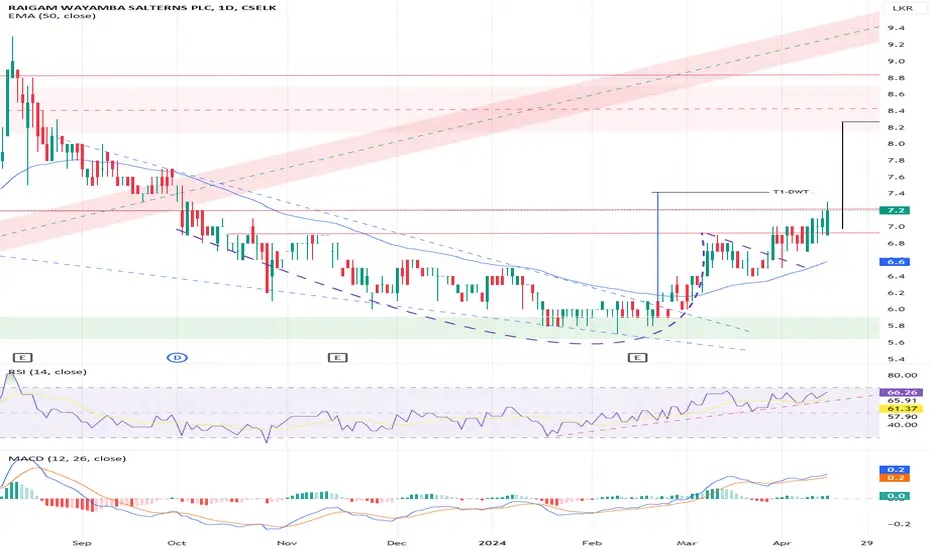Click the 29 date label on the time axis
This screenshot has height=550, width=932.
click(867, 543)
